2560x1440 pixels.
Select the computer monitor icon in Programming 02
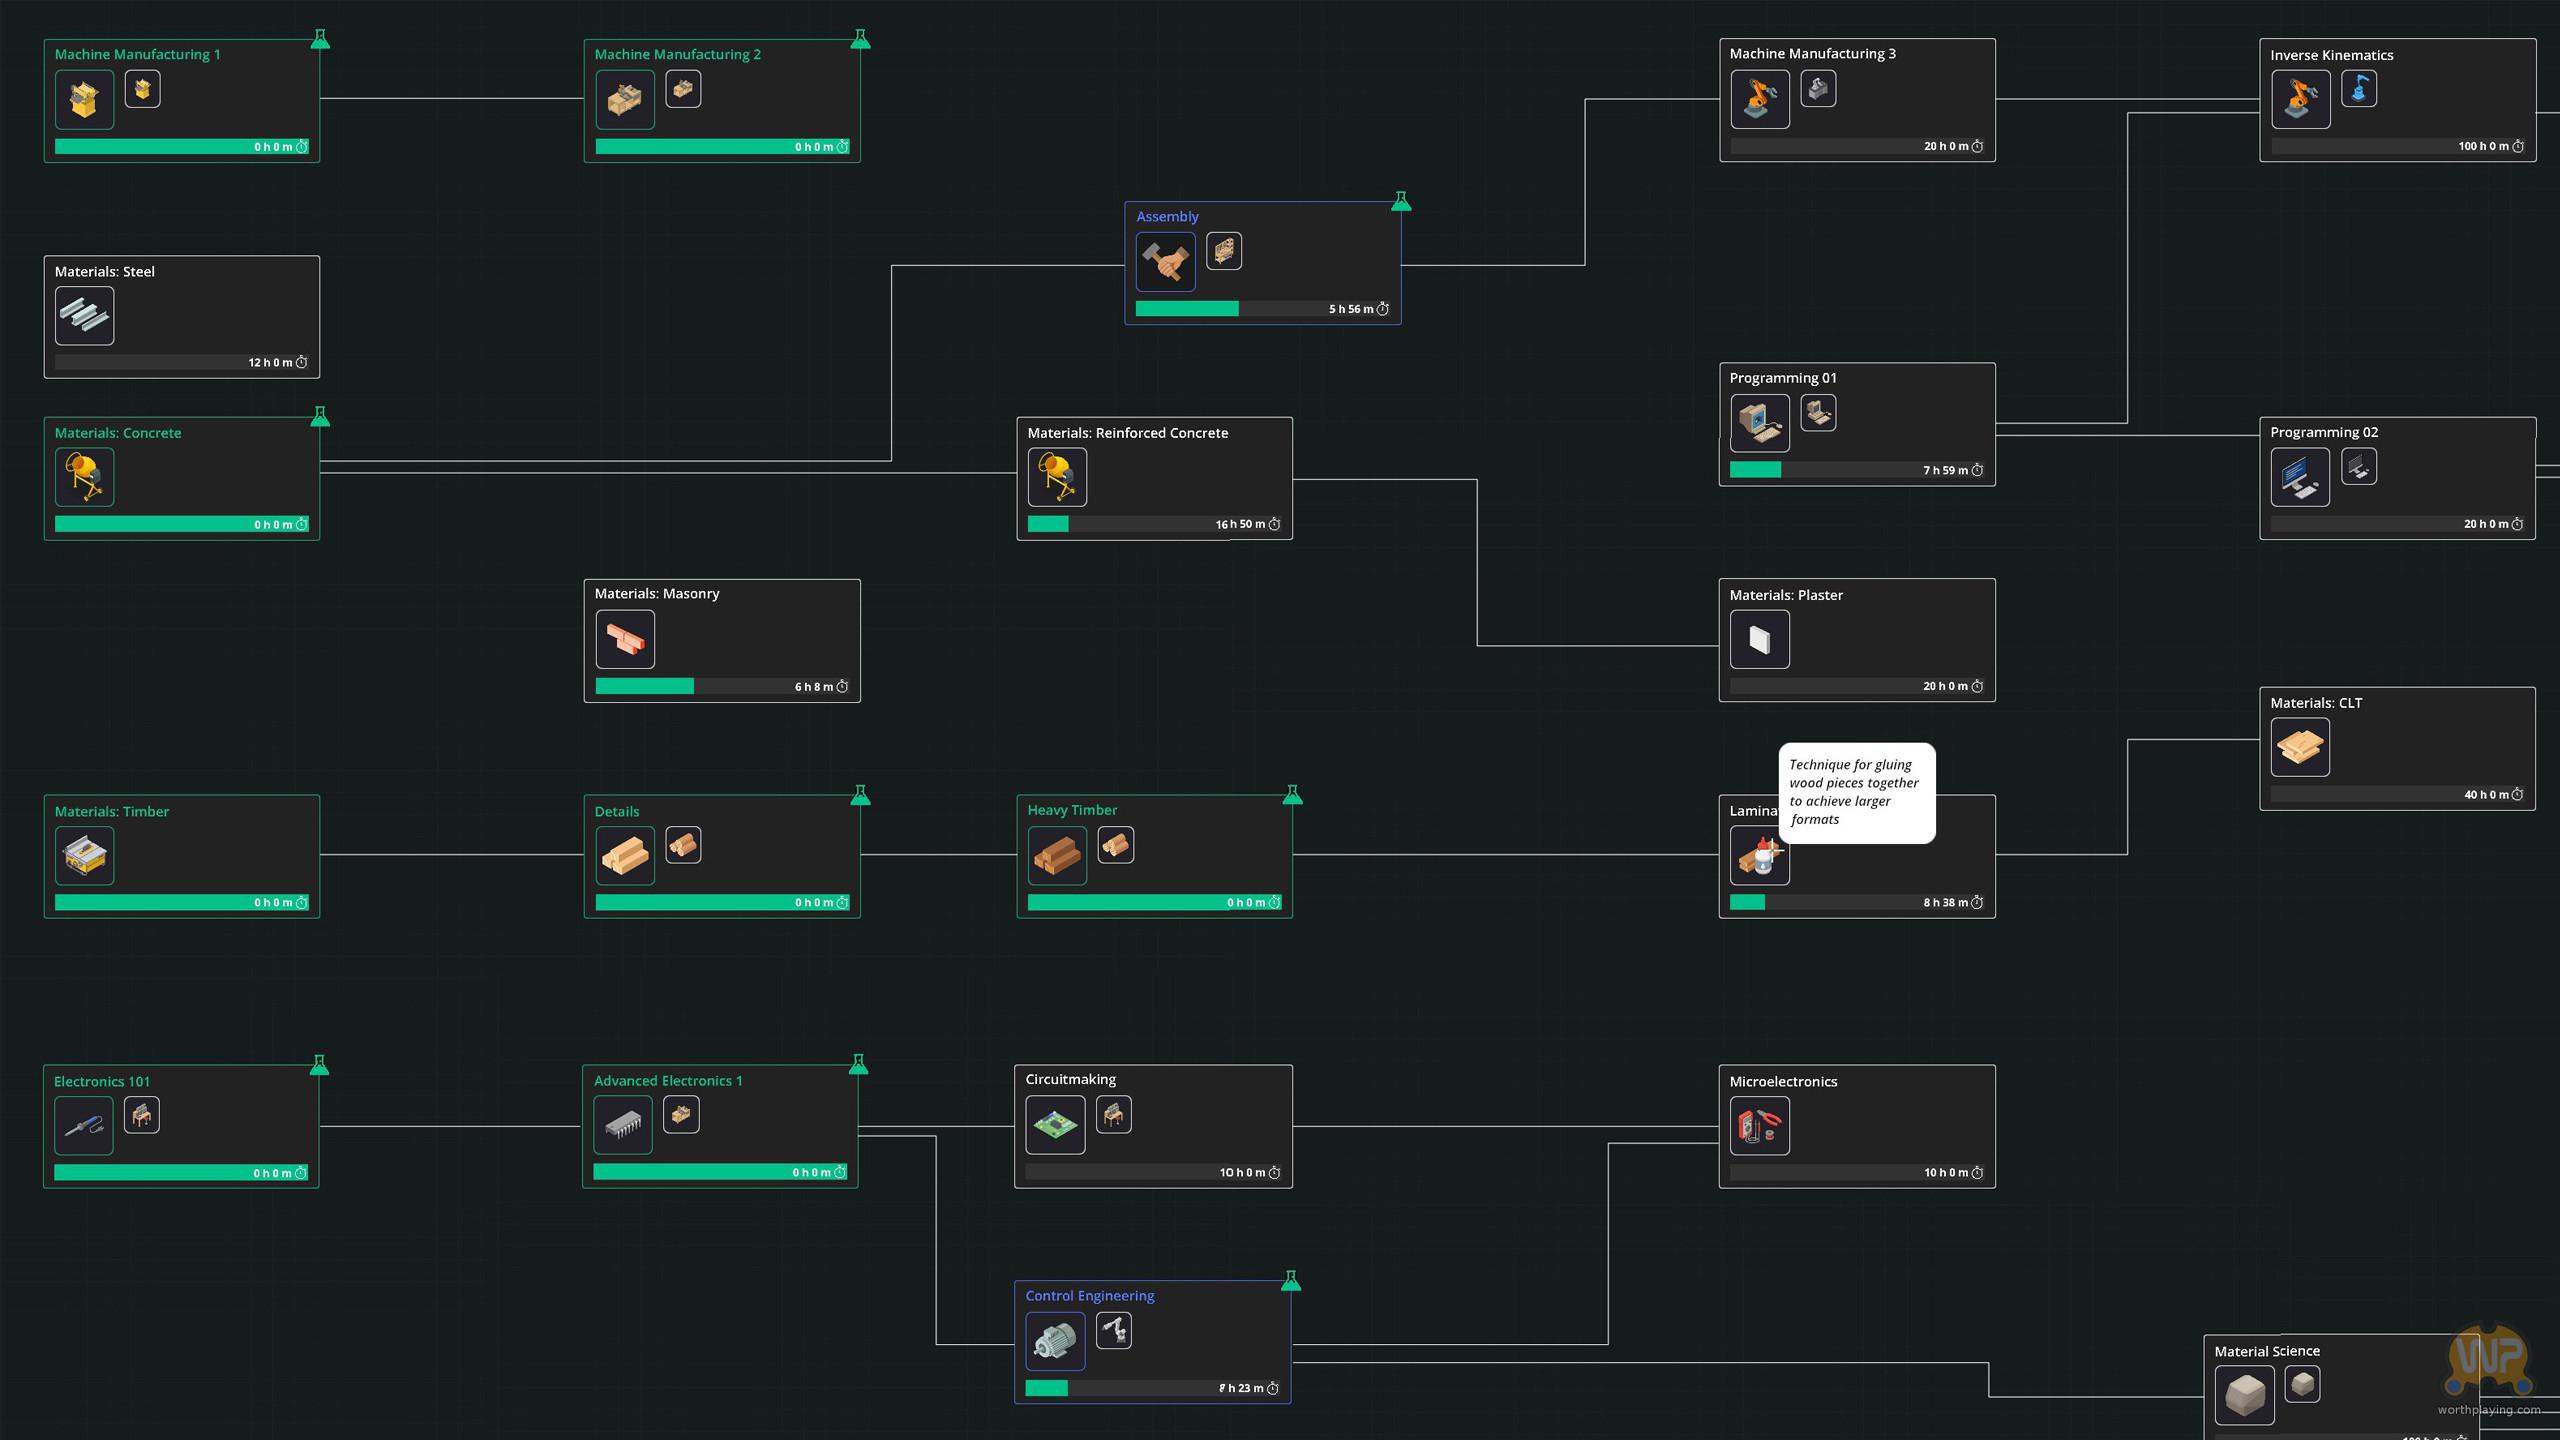pos(2299,477)
